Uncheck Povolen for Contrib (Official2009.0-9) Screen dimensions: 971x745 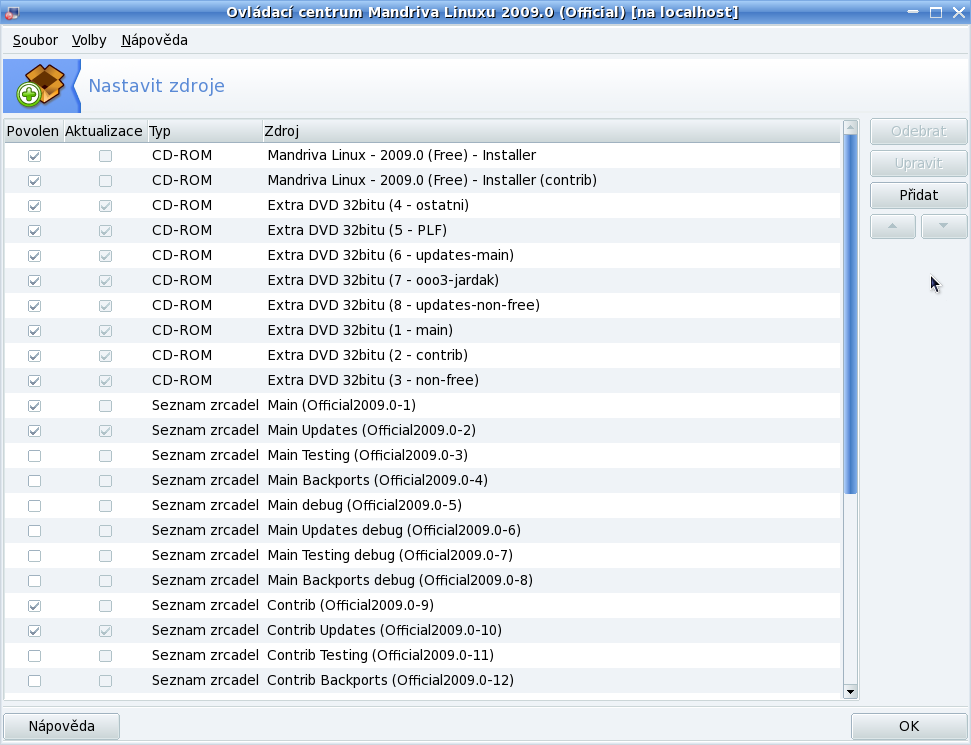(x=35, y=606)
